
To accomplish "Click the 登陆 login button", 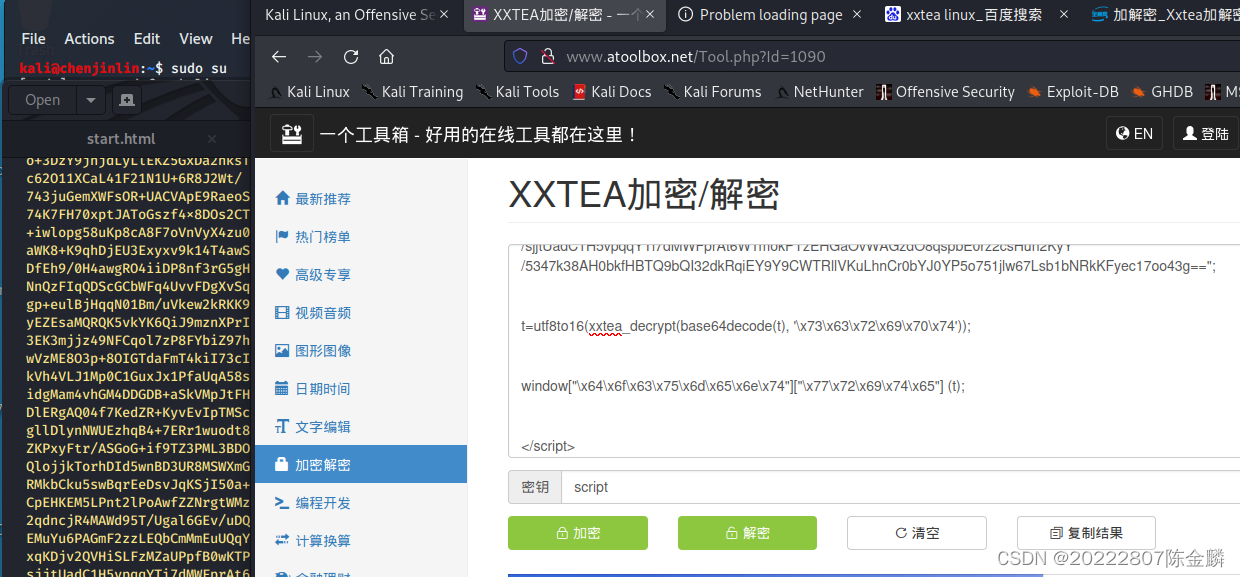I will 1205,134.
